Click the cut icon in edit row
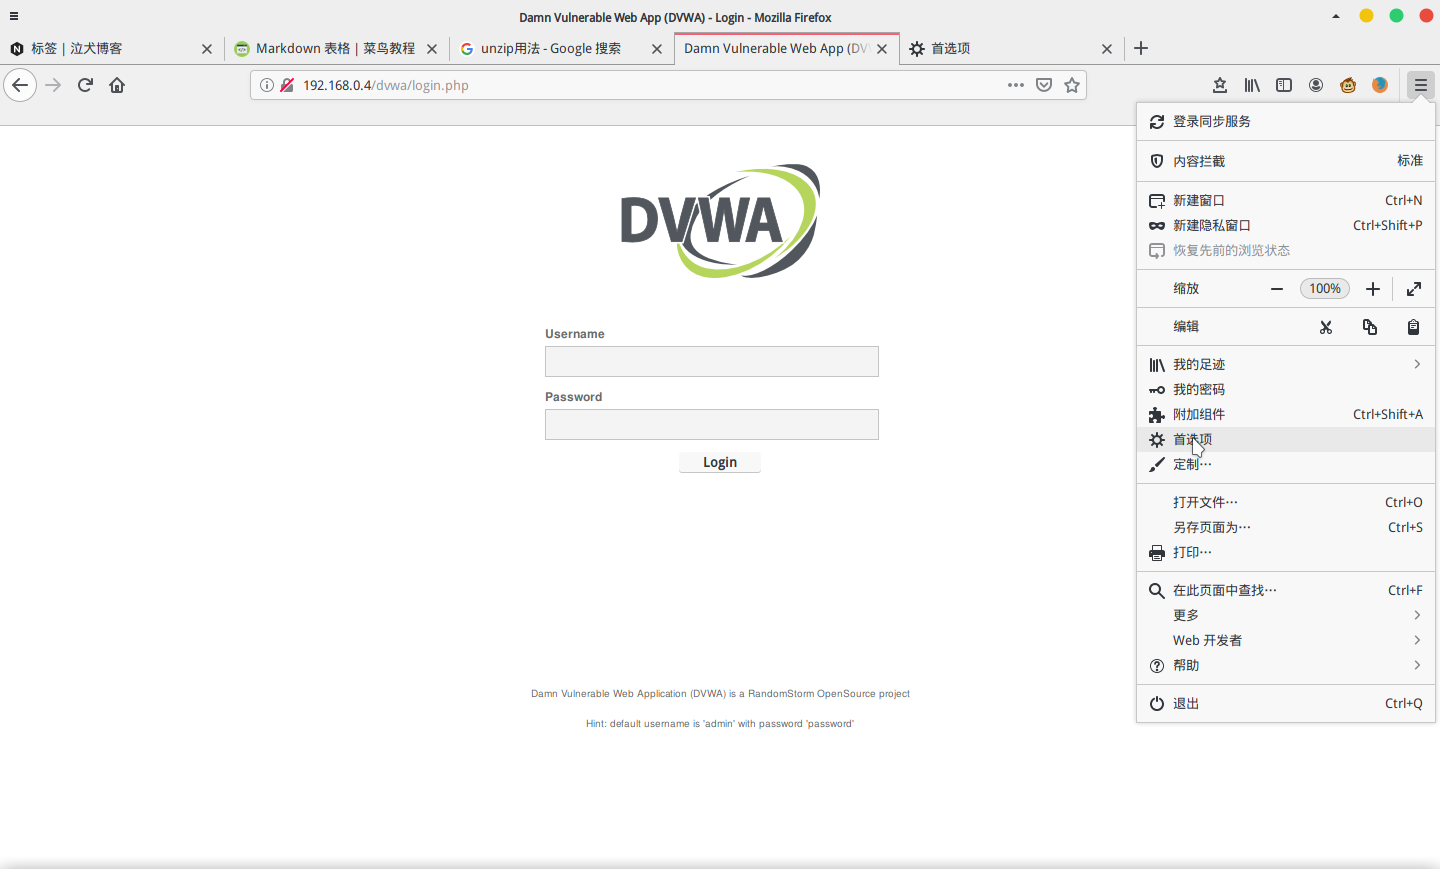1440x869 pixels. coord(1326,327)
